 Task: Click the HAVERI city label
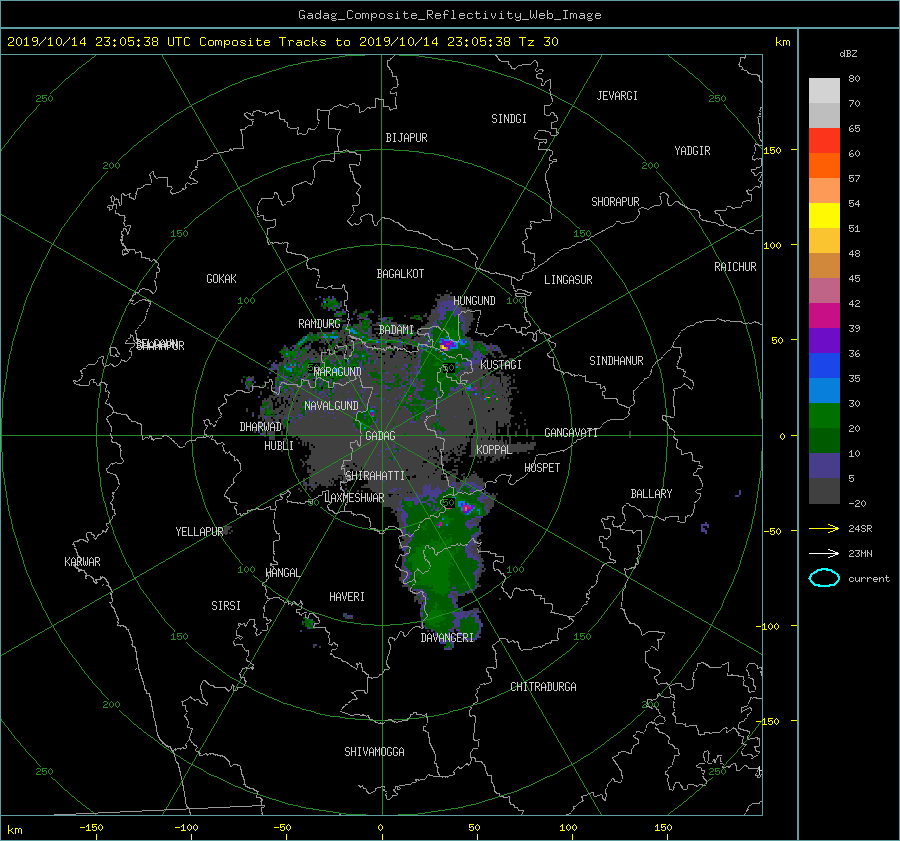click(347, 597)
